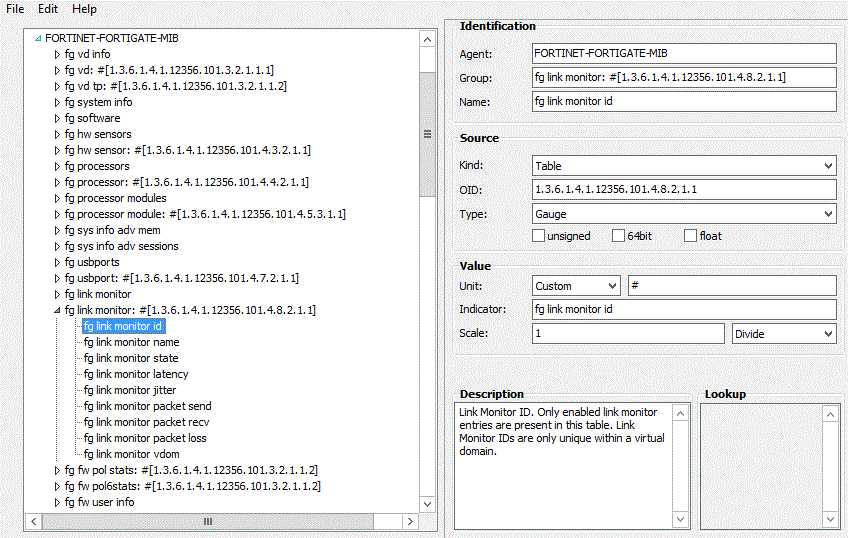The width and height of the screenshot is (848, 538).
Task: Enable the unsigned checkbox
Action: 538,236
